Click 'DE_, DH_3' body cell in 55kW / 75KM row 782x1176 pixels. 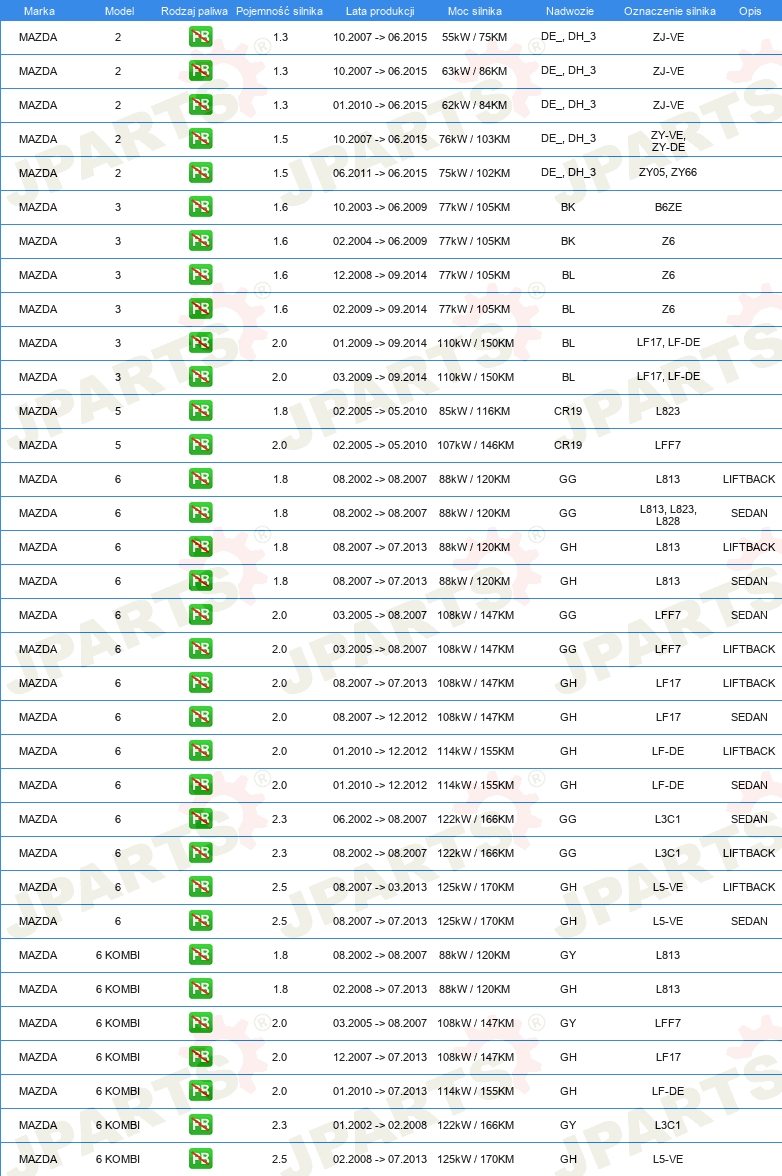pos(568,37)
